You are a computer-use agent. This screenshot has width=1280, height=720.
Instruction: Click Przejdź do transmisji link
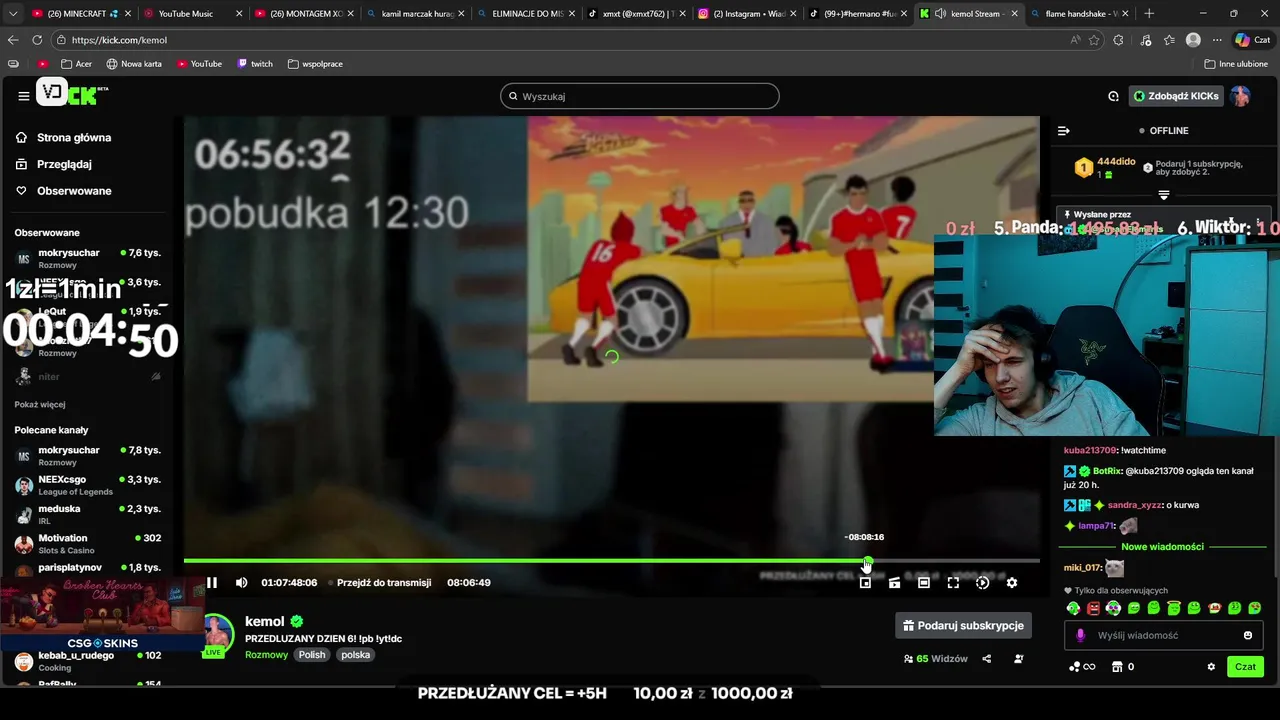point(384,583)
